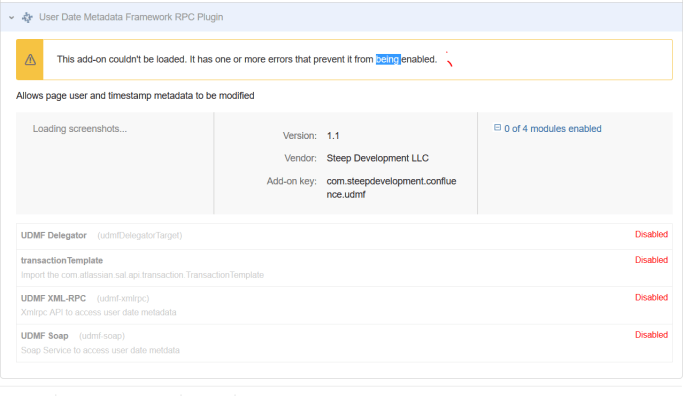Click the '(udmf-xmlrpc)' key text
This screenshot has height=396, width=700.
[123, 298]
